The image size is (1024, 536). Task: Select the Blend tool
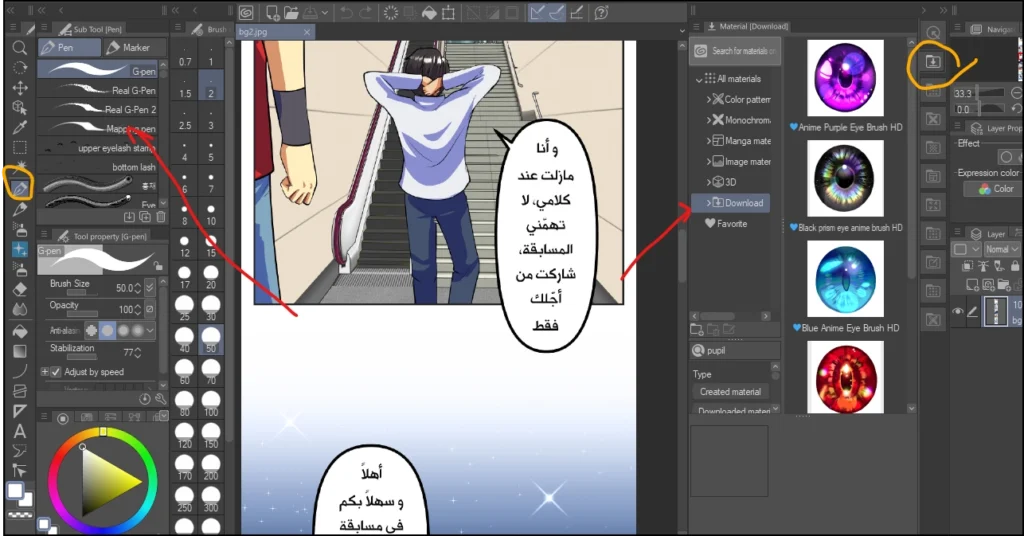tap(20, 309)
